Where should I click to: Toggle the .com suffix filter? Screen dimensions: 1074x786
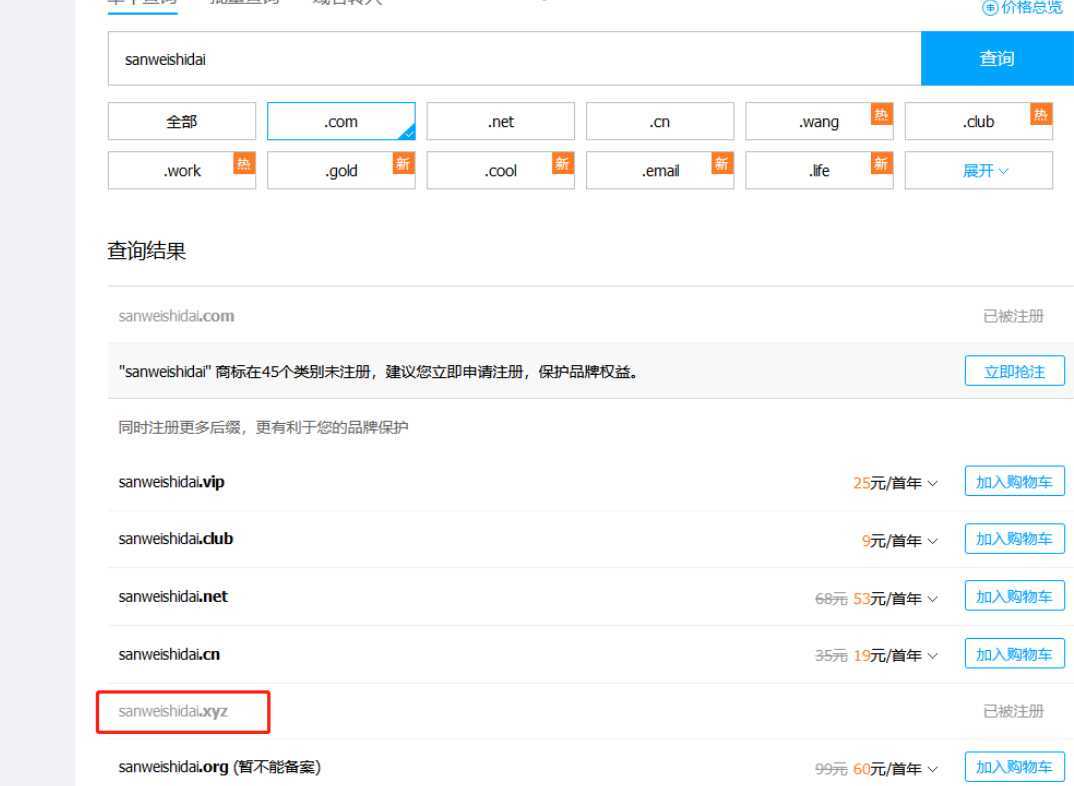341,121
